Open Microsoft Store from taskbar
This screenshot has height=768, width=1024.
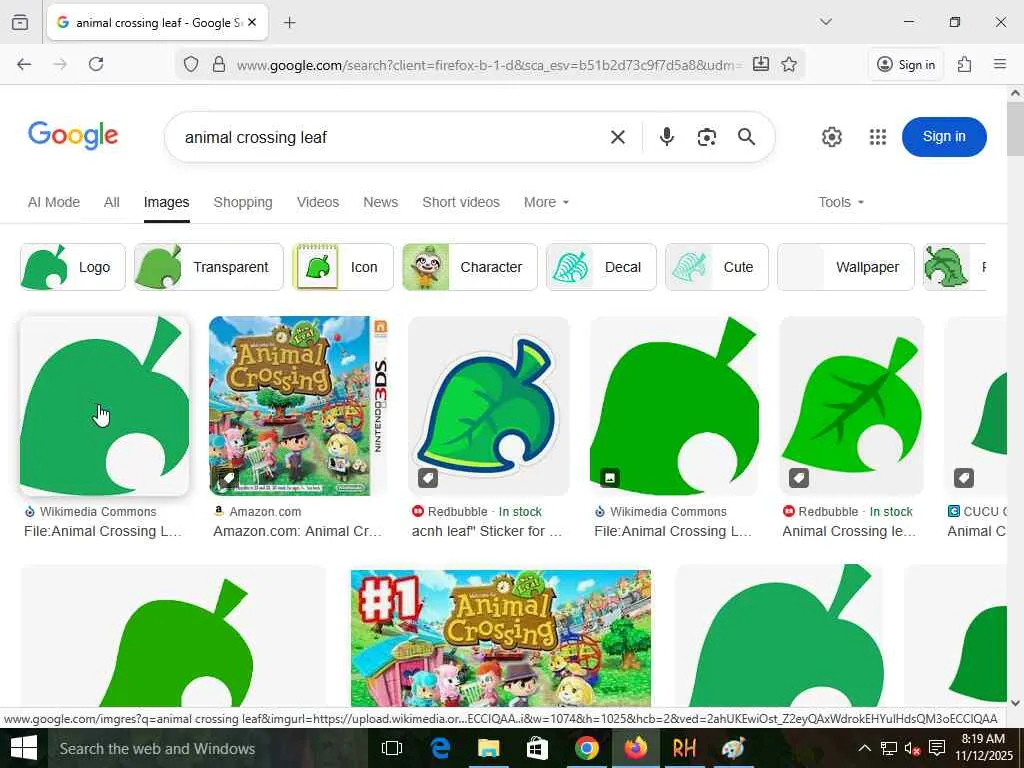click(x=537, y=748)
